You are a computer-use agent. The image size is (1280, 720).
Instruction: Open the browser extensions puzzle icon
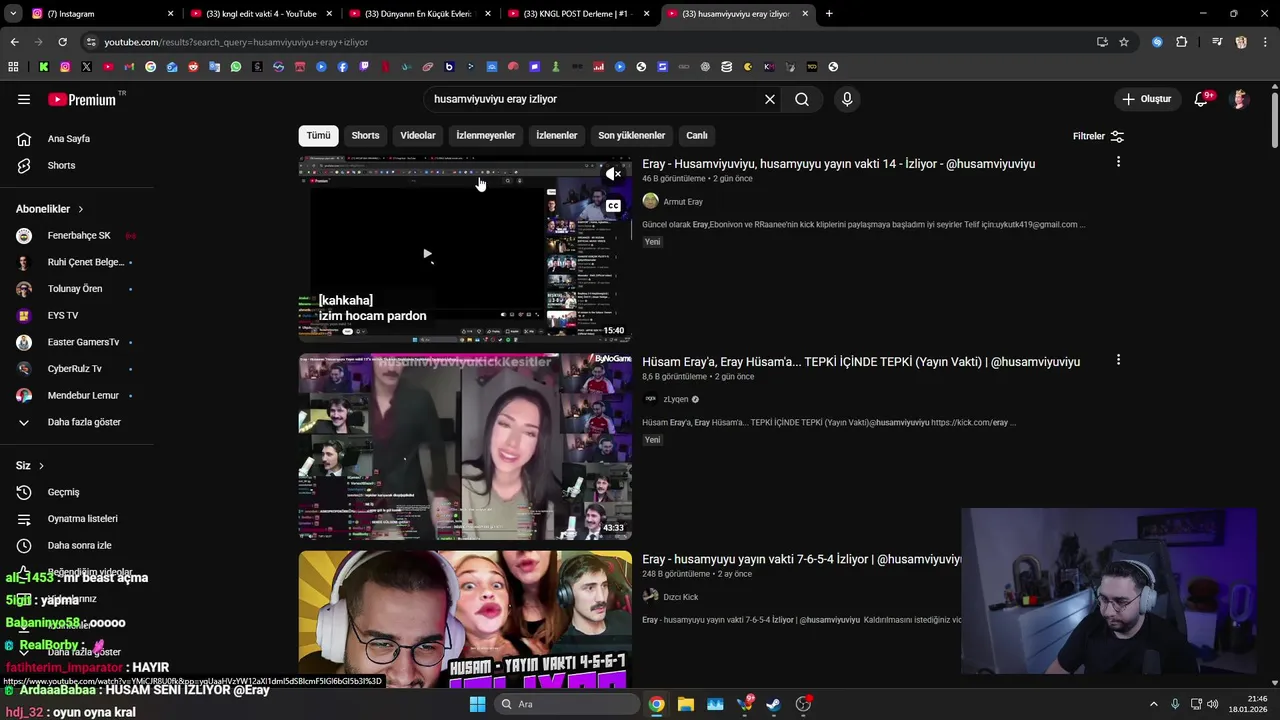[1182, 42]
